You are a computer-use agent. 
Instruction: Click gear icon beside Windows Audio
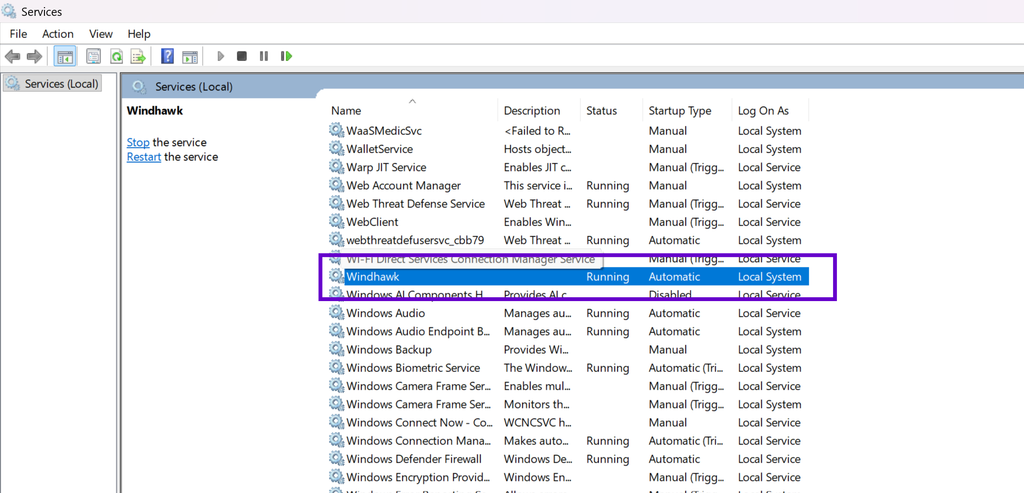[336, 313]
